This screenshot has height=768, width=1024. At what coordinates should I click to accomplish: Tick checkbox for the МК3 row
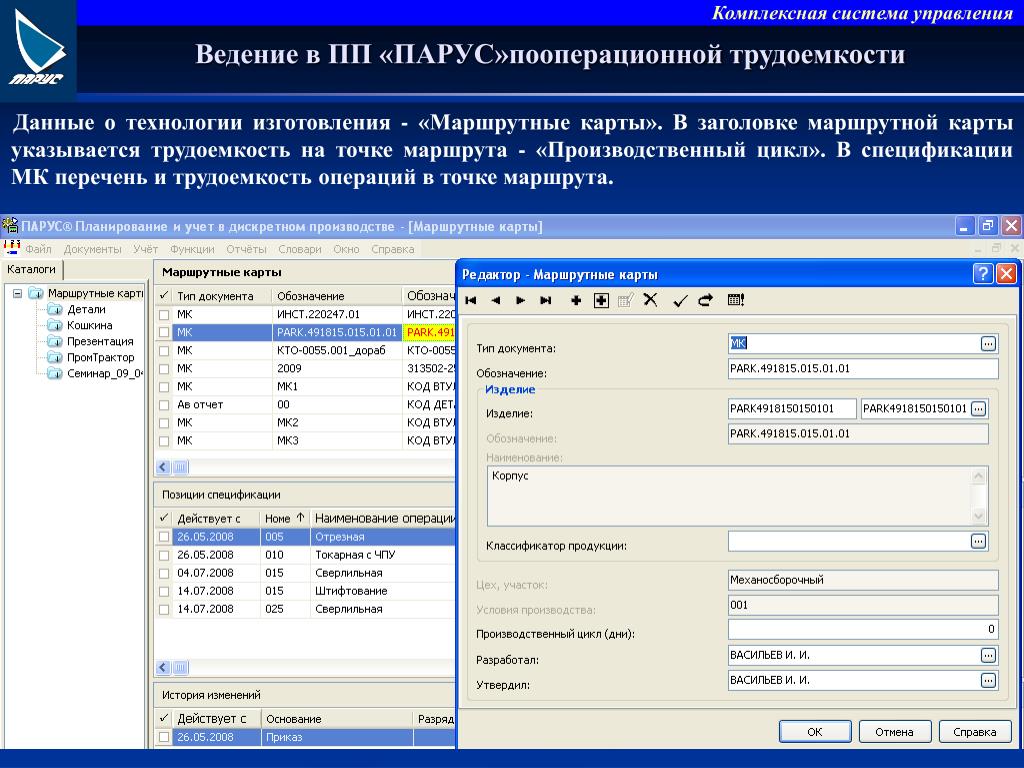[164, 441]
